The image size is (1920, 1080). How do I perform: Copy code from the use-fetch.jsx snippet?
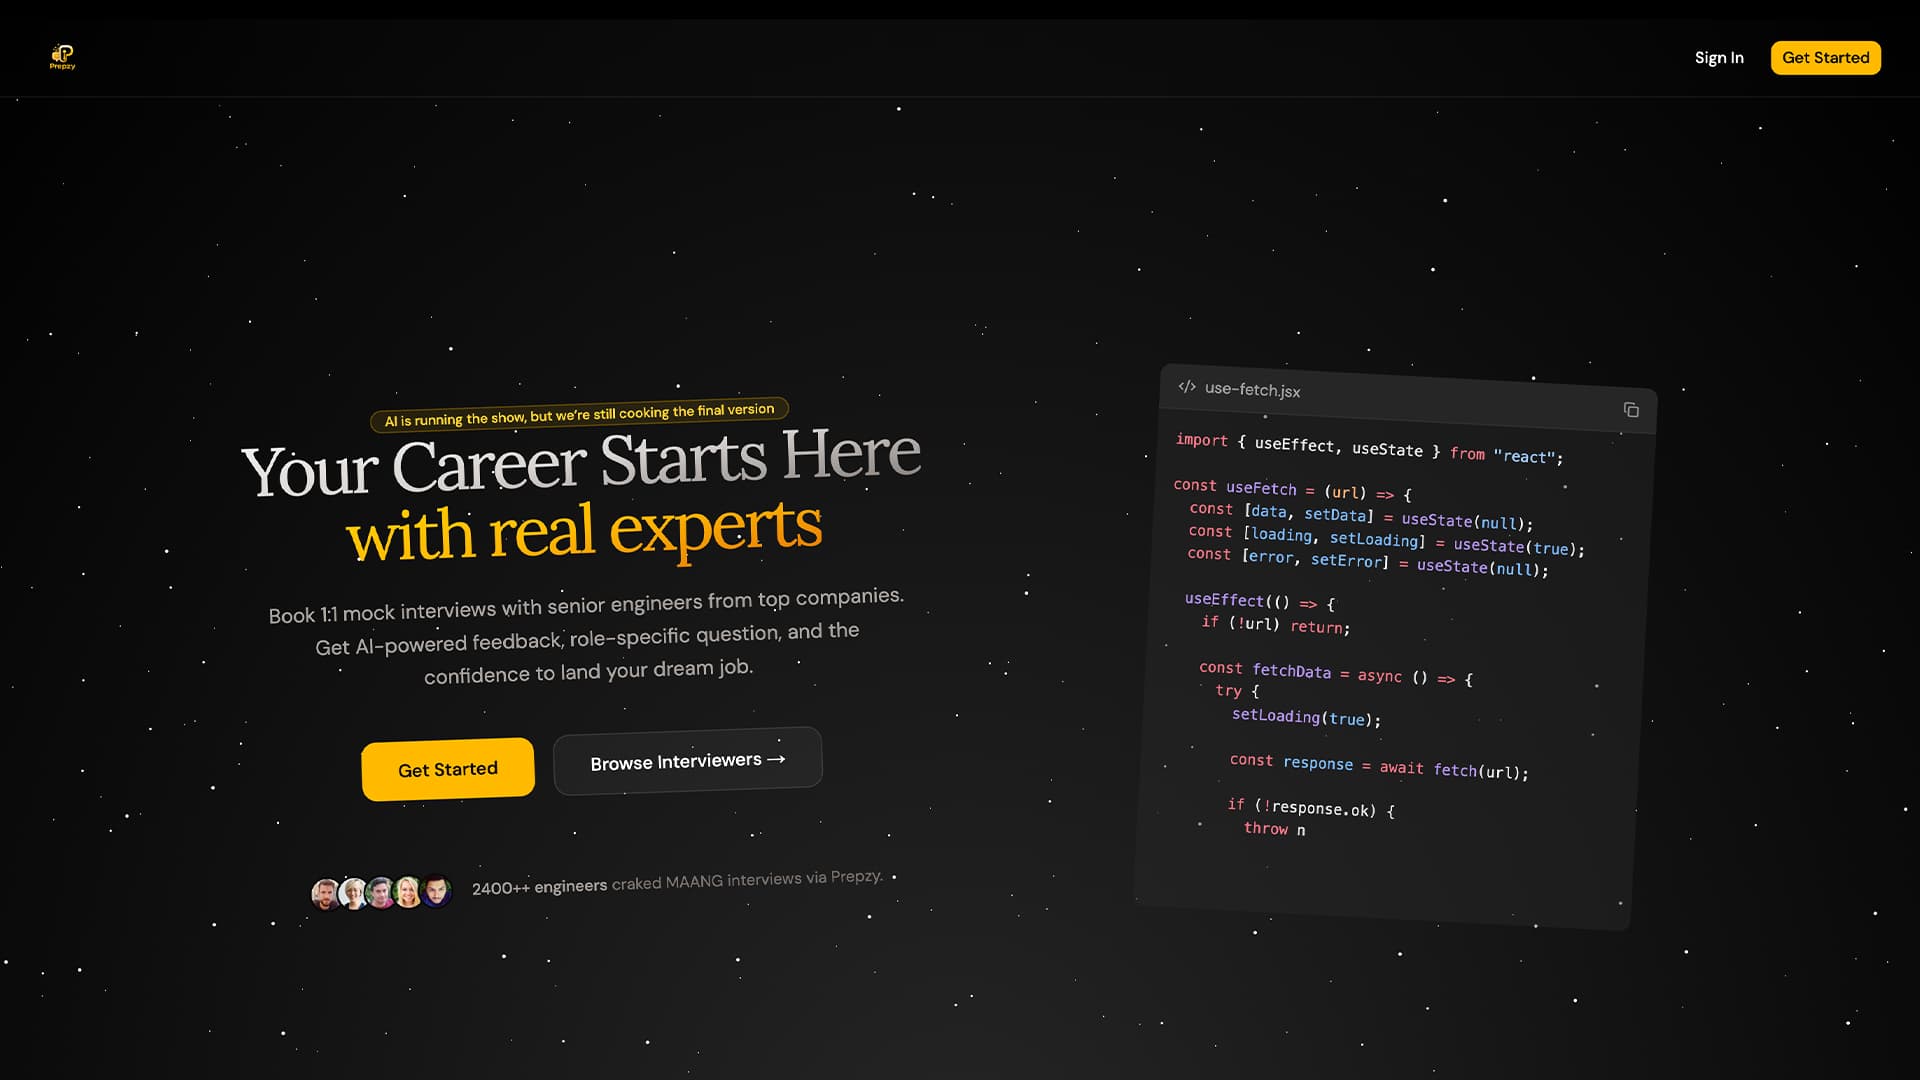[x=1631, y=410]
